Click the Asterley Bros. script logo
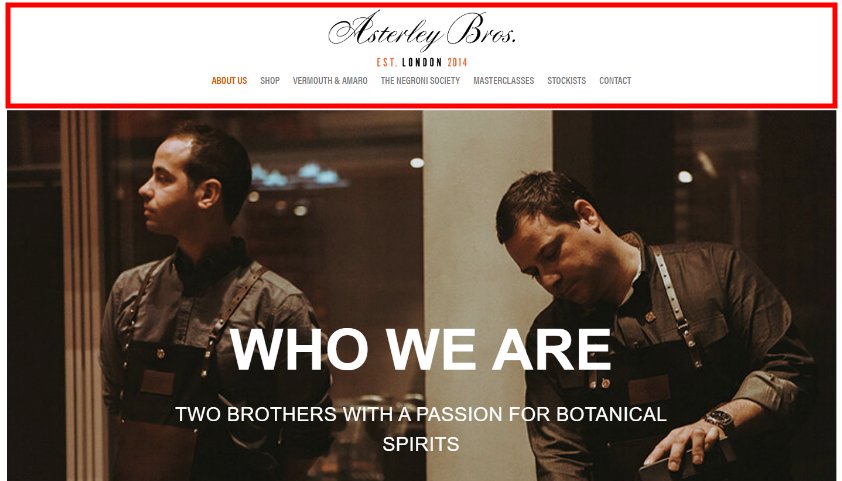Image resolution: width=842 pixels, height=481 pixels. 422,30
